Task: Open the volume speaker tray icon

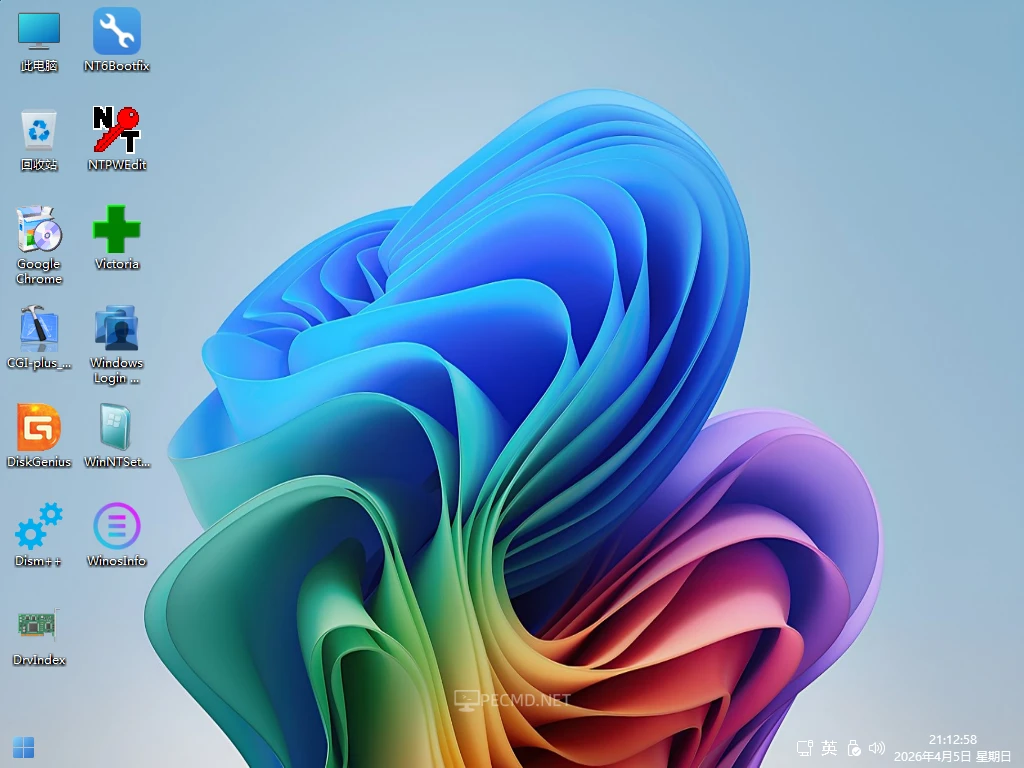Action: pos(877,748)
